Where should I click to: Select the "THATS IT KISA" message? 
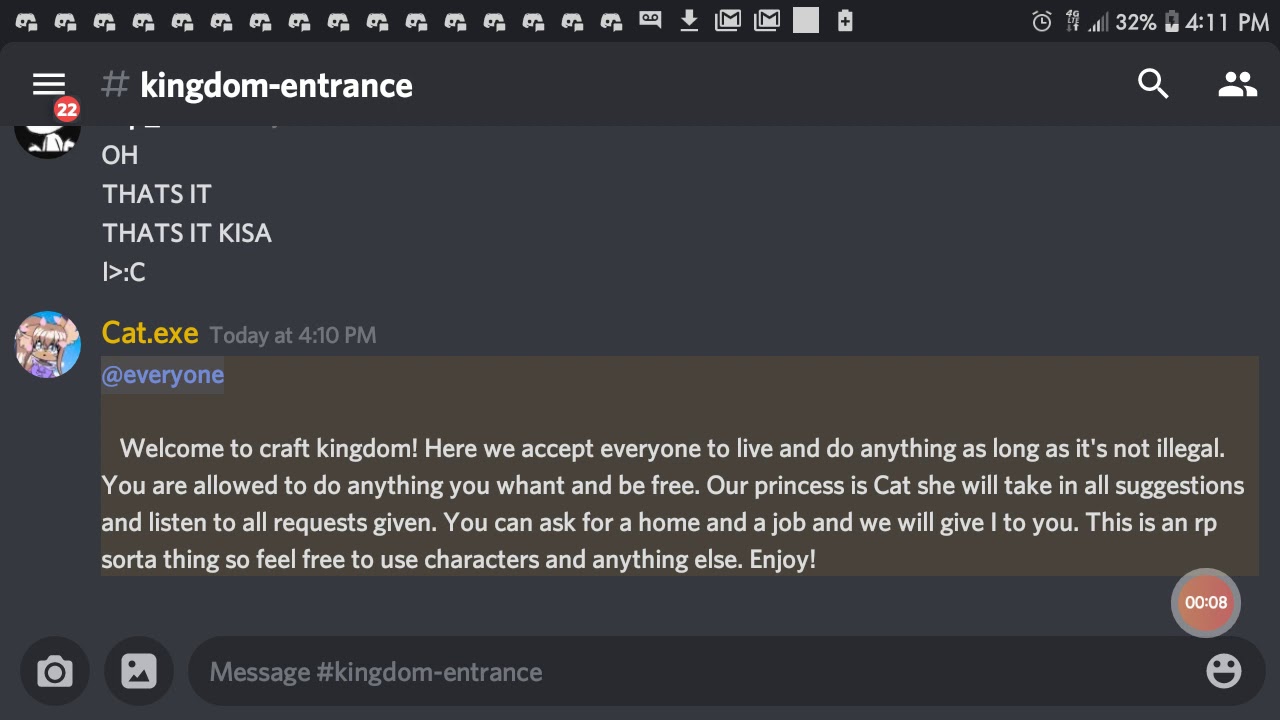187,233
